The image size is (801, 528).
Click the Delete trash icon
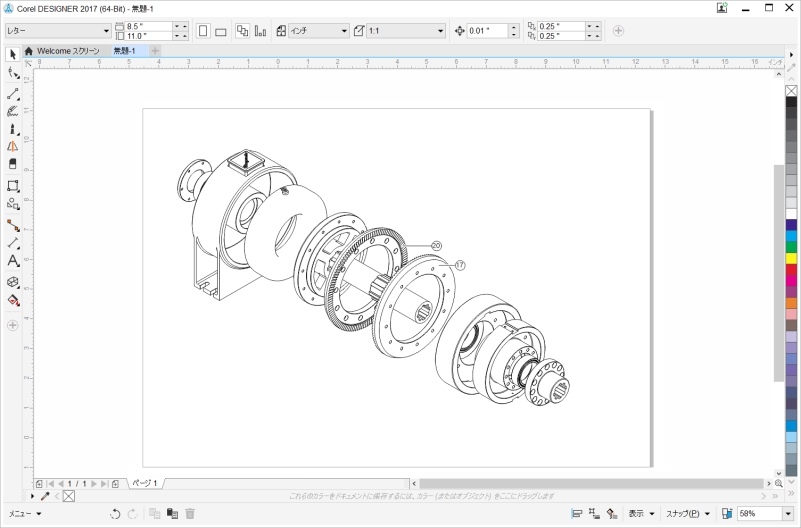[190, 514]
